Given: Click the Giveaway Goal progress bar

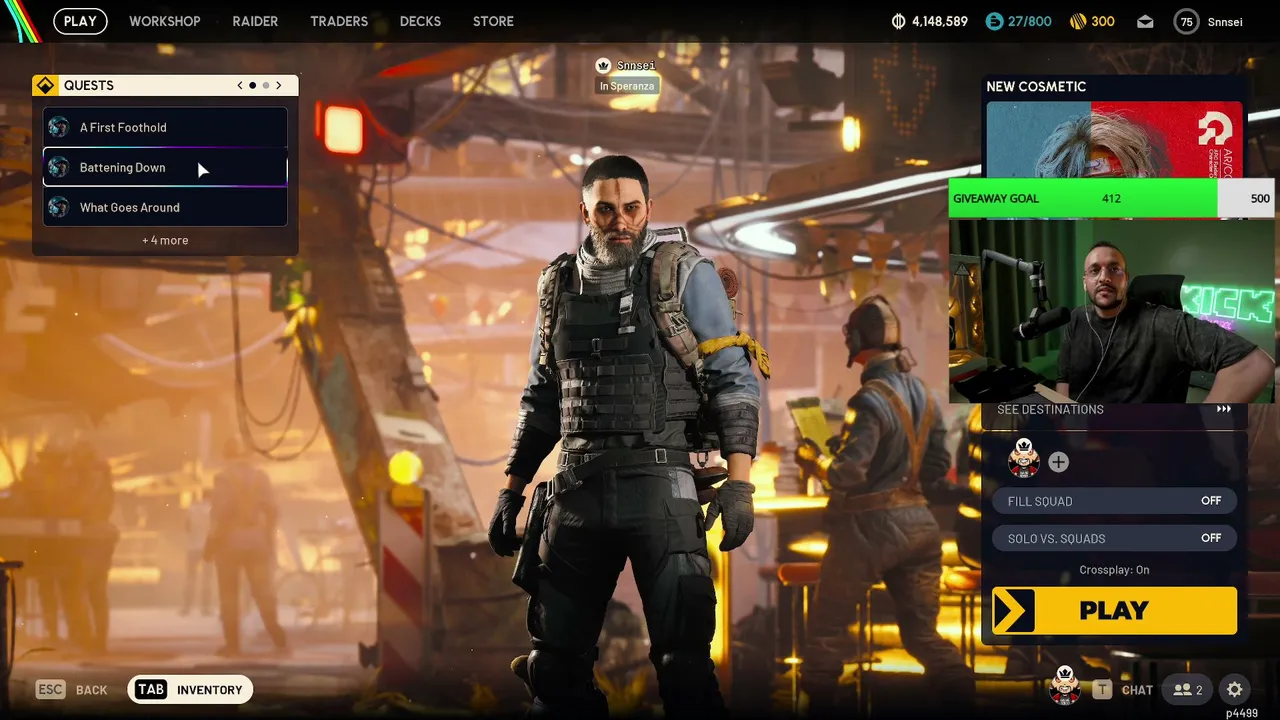Looking at the screenshot, I should pyautogui.click(x=1111, y=198).
